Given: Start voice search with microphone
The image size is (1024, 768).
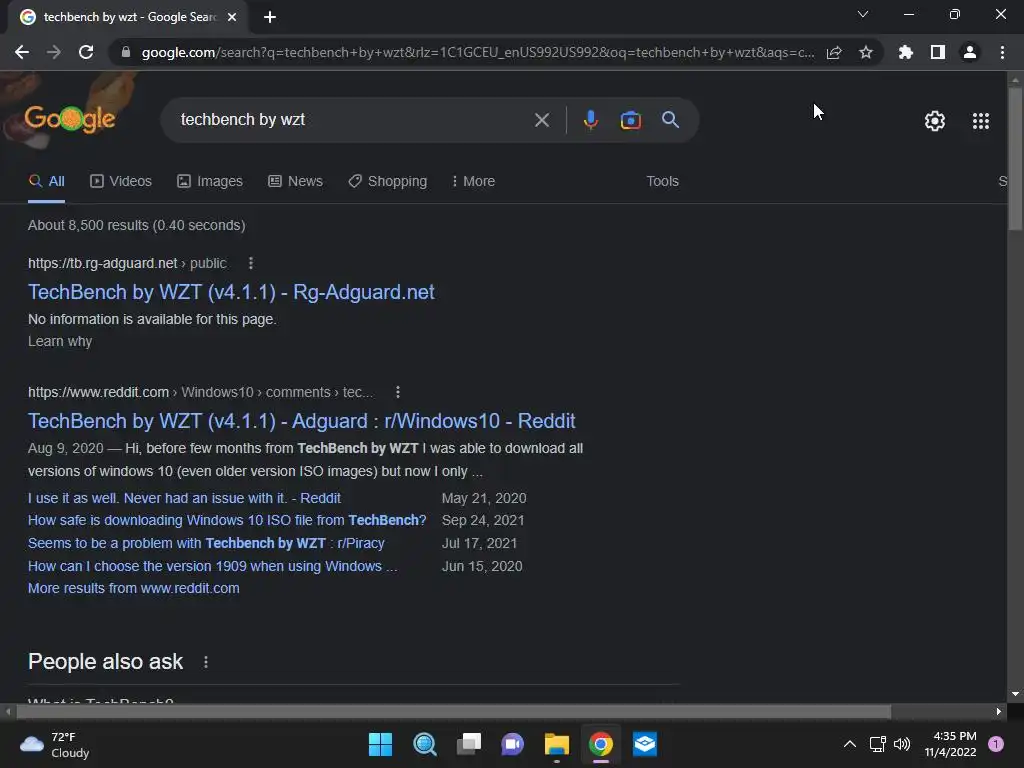Looking at the screenshot, I should tap(590, 120).
